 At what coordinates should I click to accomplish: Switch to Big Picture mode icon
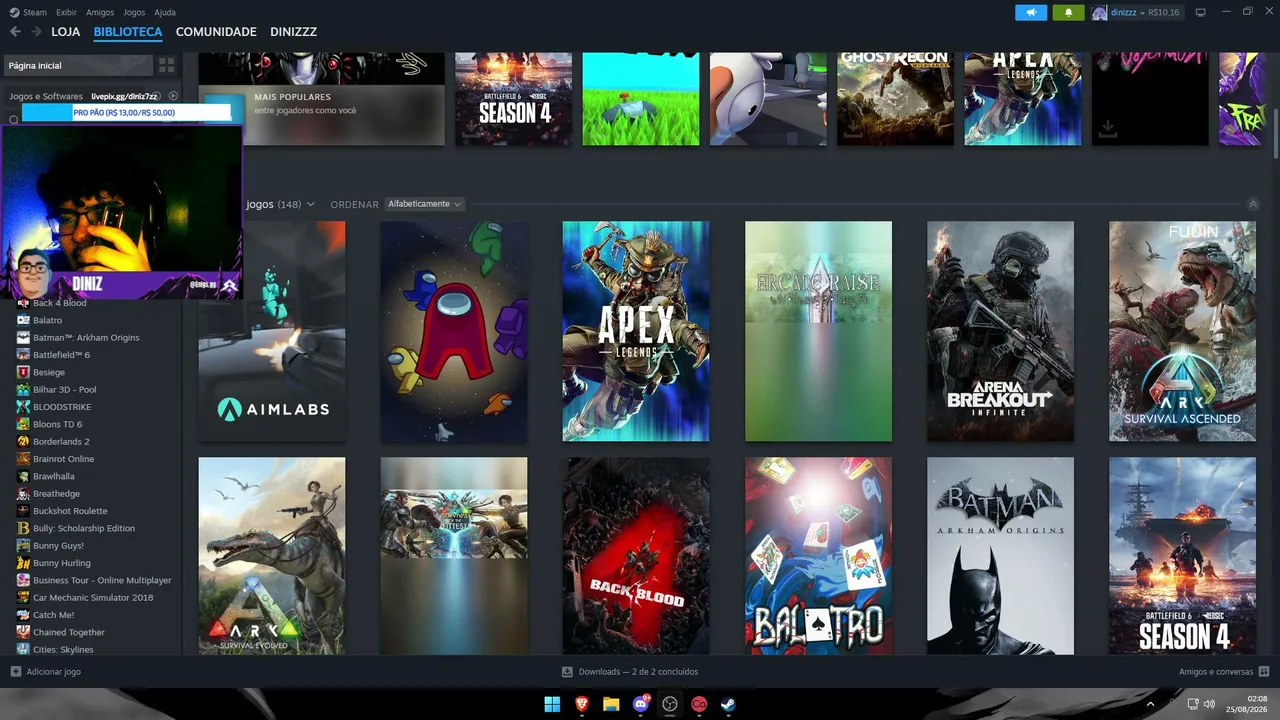(x=1201, y=12)
